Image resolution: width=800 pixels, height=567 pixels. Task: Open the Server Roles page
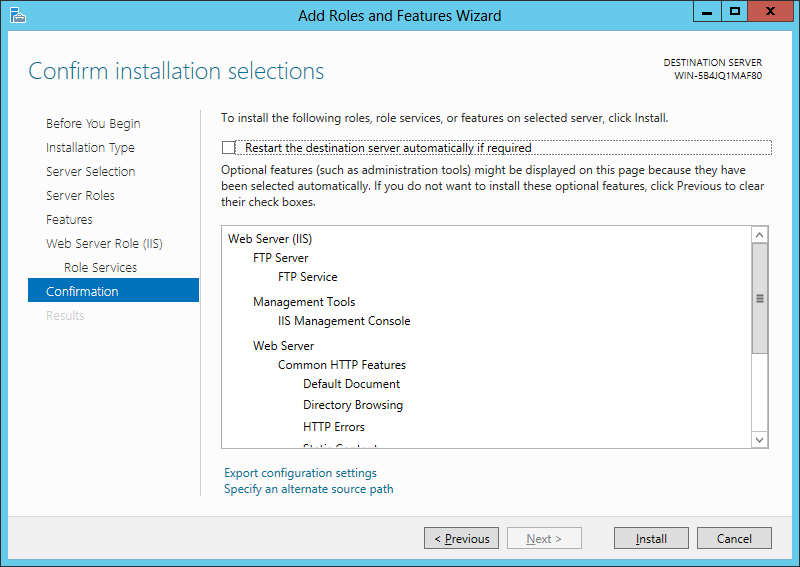[x=80, y=196]
